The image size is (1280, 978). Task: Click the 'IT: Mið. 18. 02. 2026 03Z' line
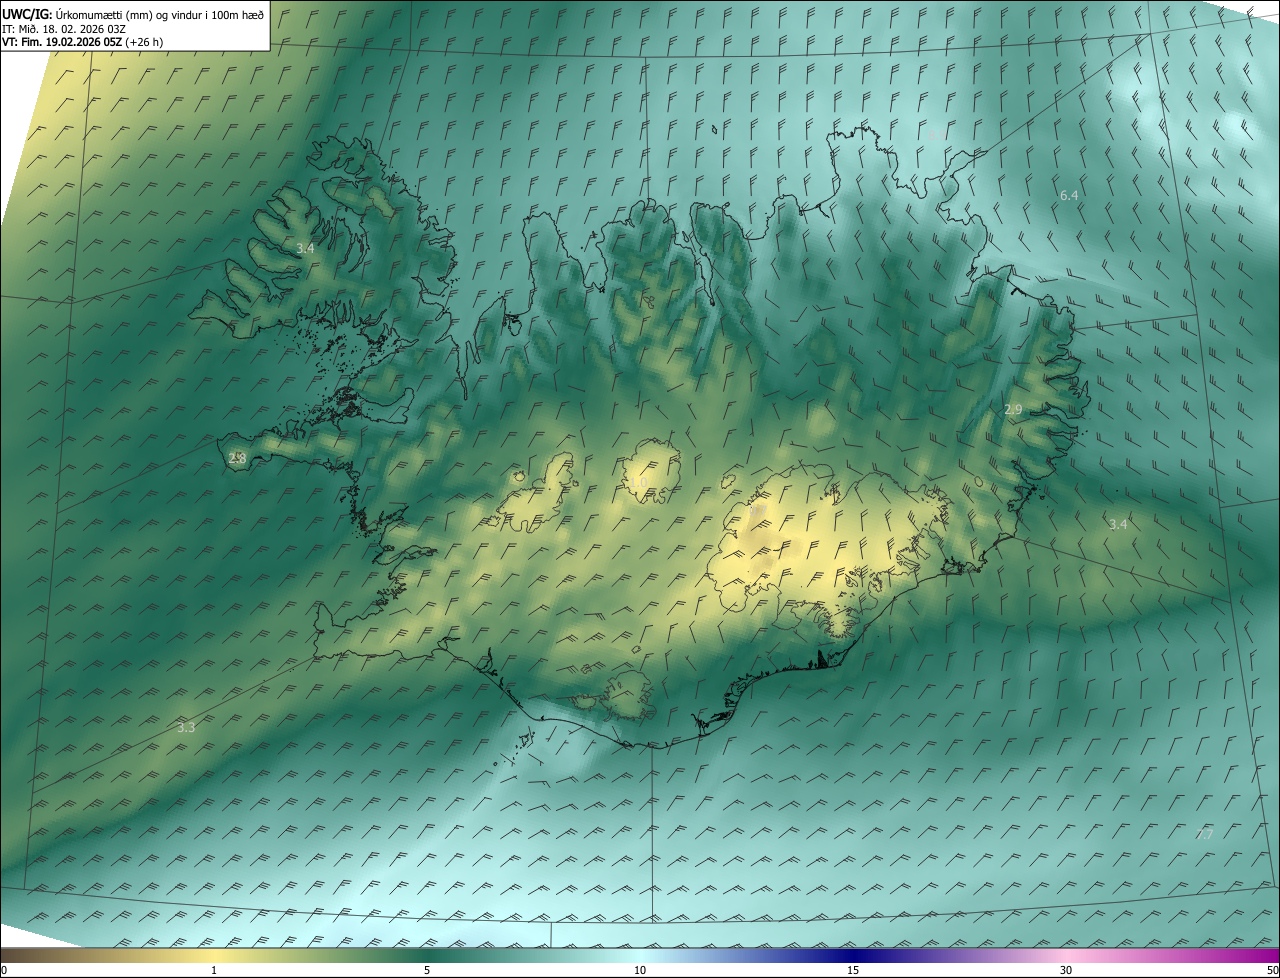pos(64,29)
